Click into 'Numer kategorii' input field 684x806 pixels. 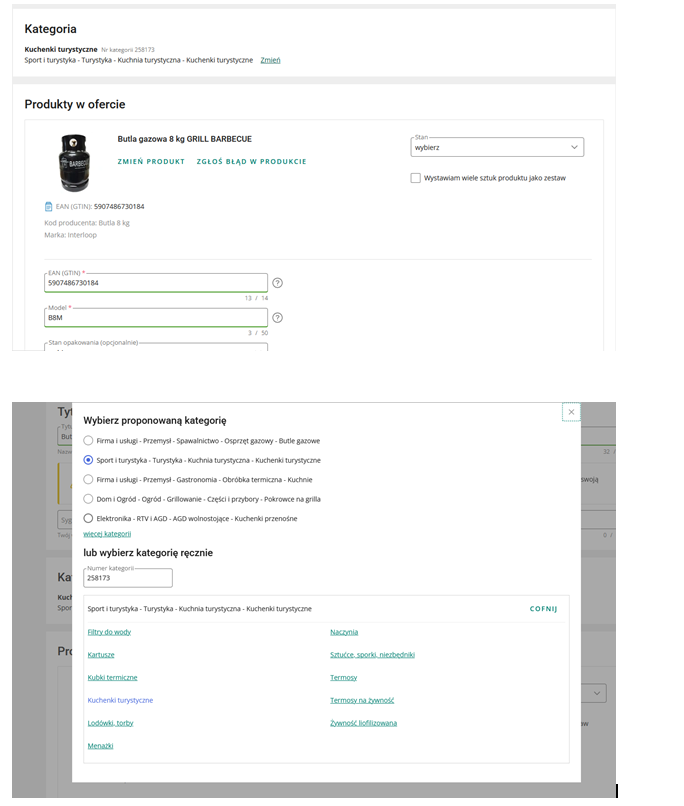128,578
